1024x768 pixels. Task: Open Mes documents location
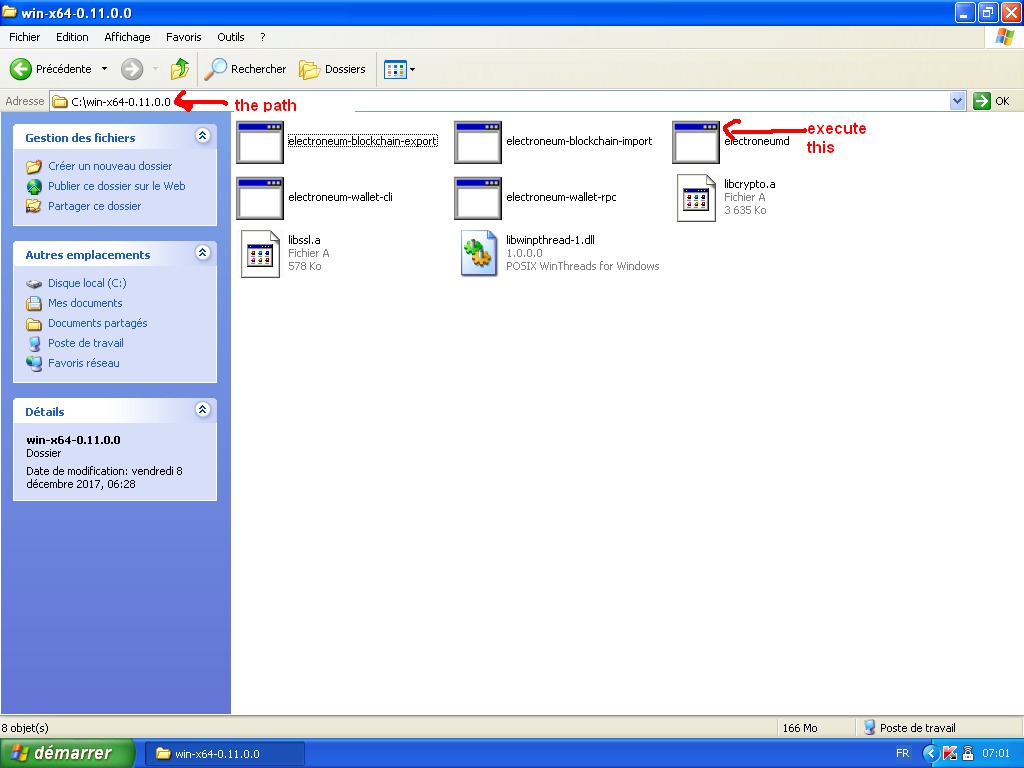coord(85,303)
